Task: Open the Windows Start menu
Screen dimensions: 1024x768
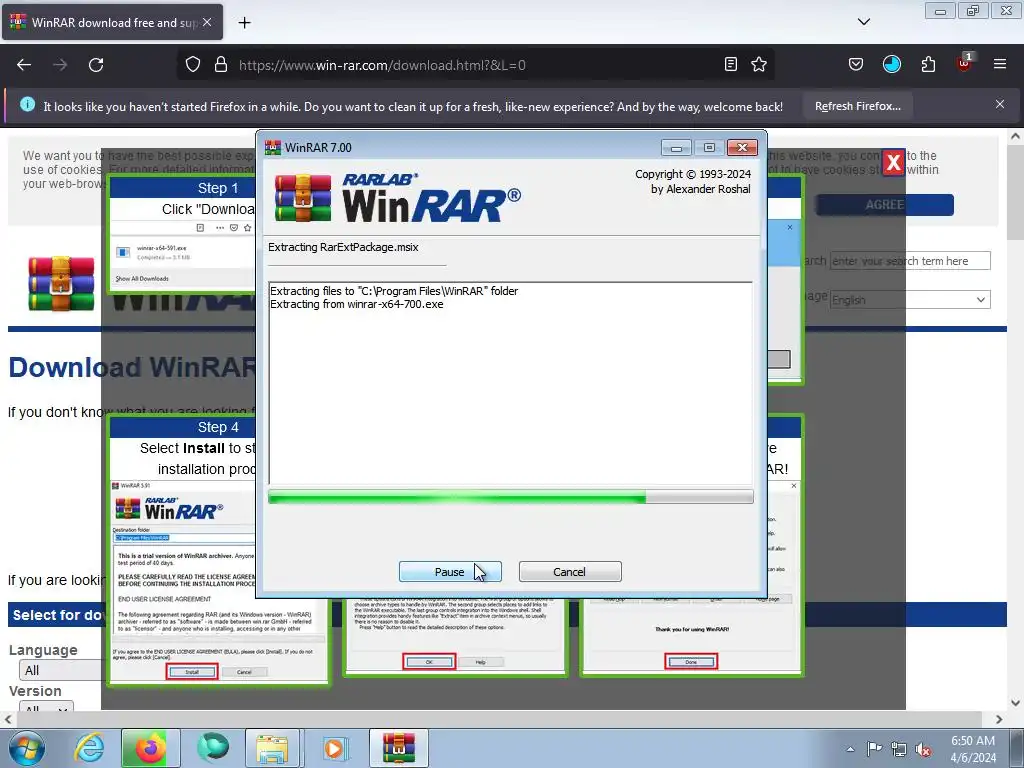Action: click(x=27, y=748)
